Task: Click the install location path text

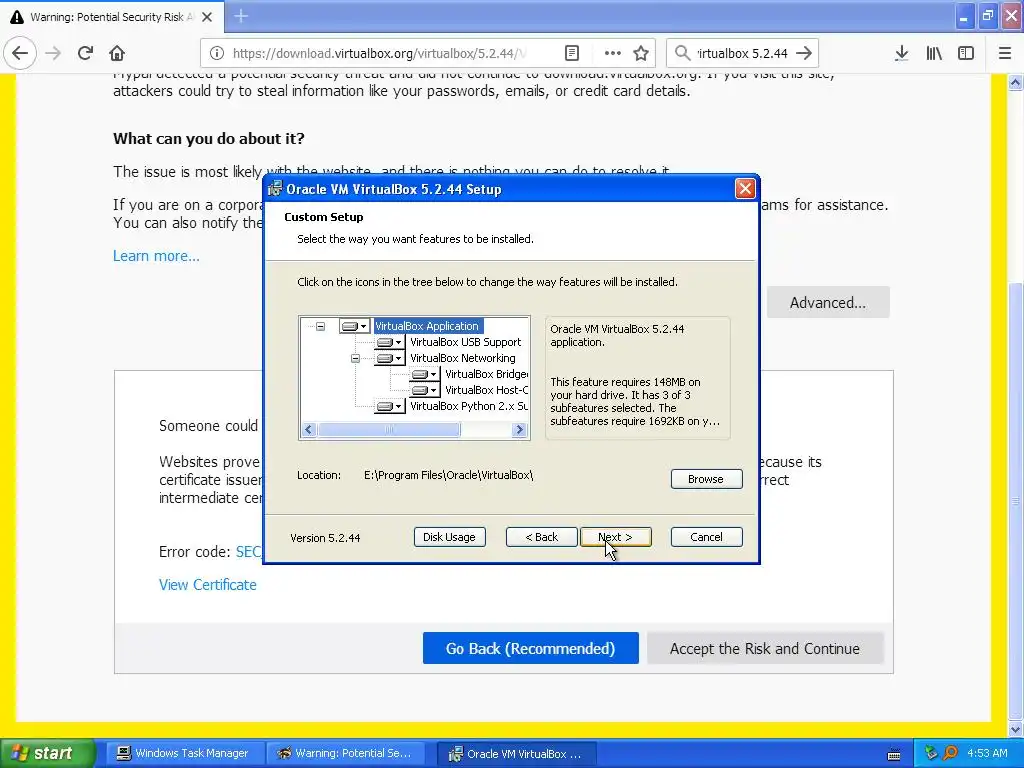Action: [449, 475]
